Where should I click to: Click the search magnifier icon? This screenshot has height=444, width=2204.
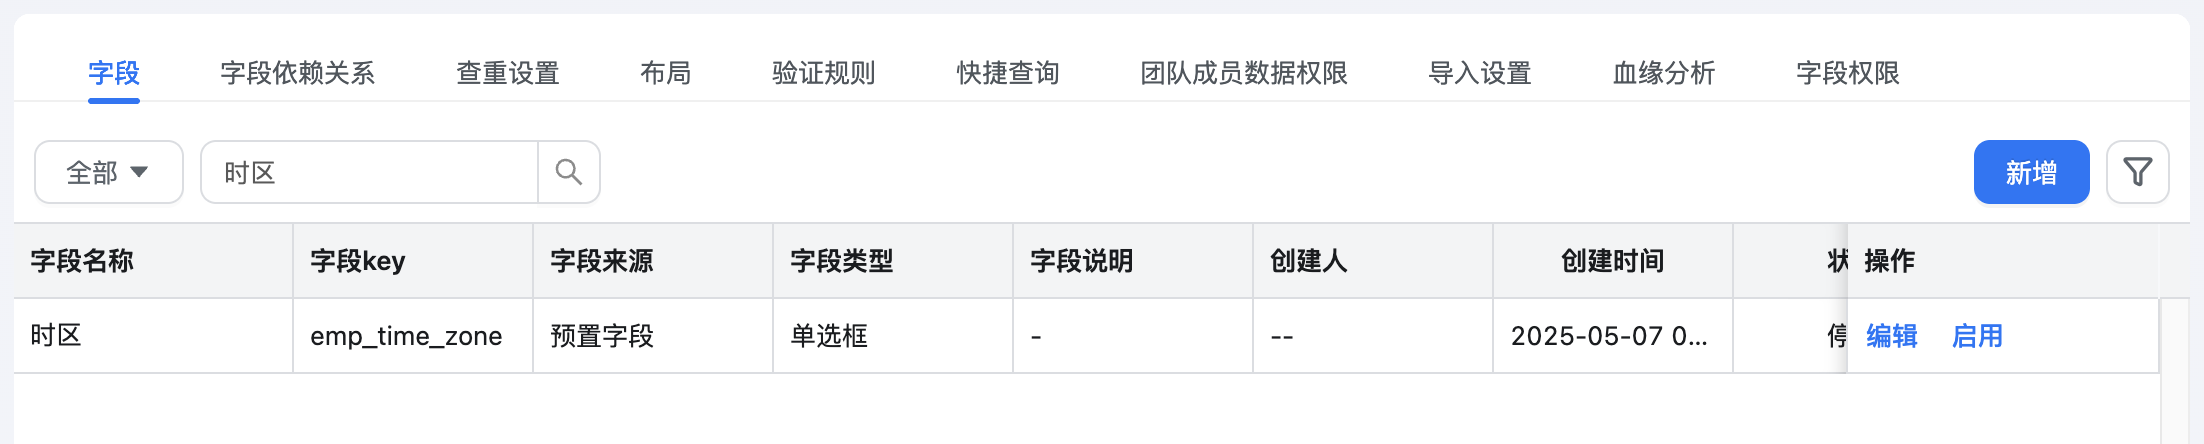coord(569,172)
